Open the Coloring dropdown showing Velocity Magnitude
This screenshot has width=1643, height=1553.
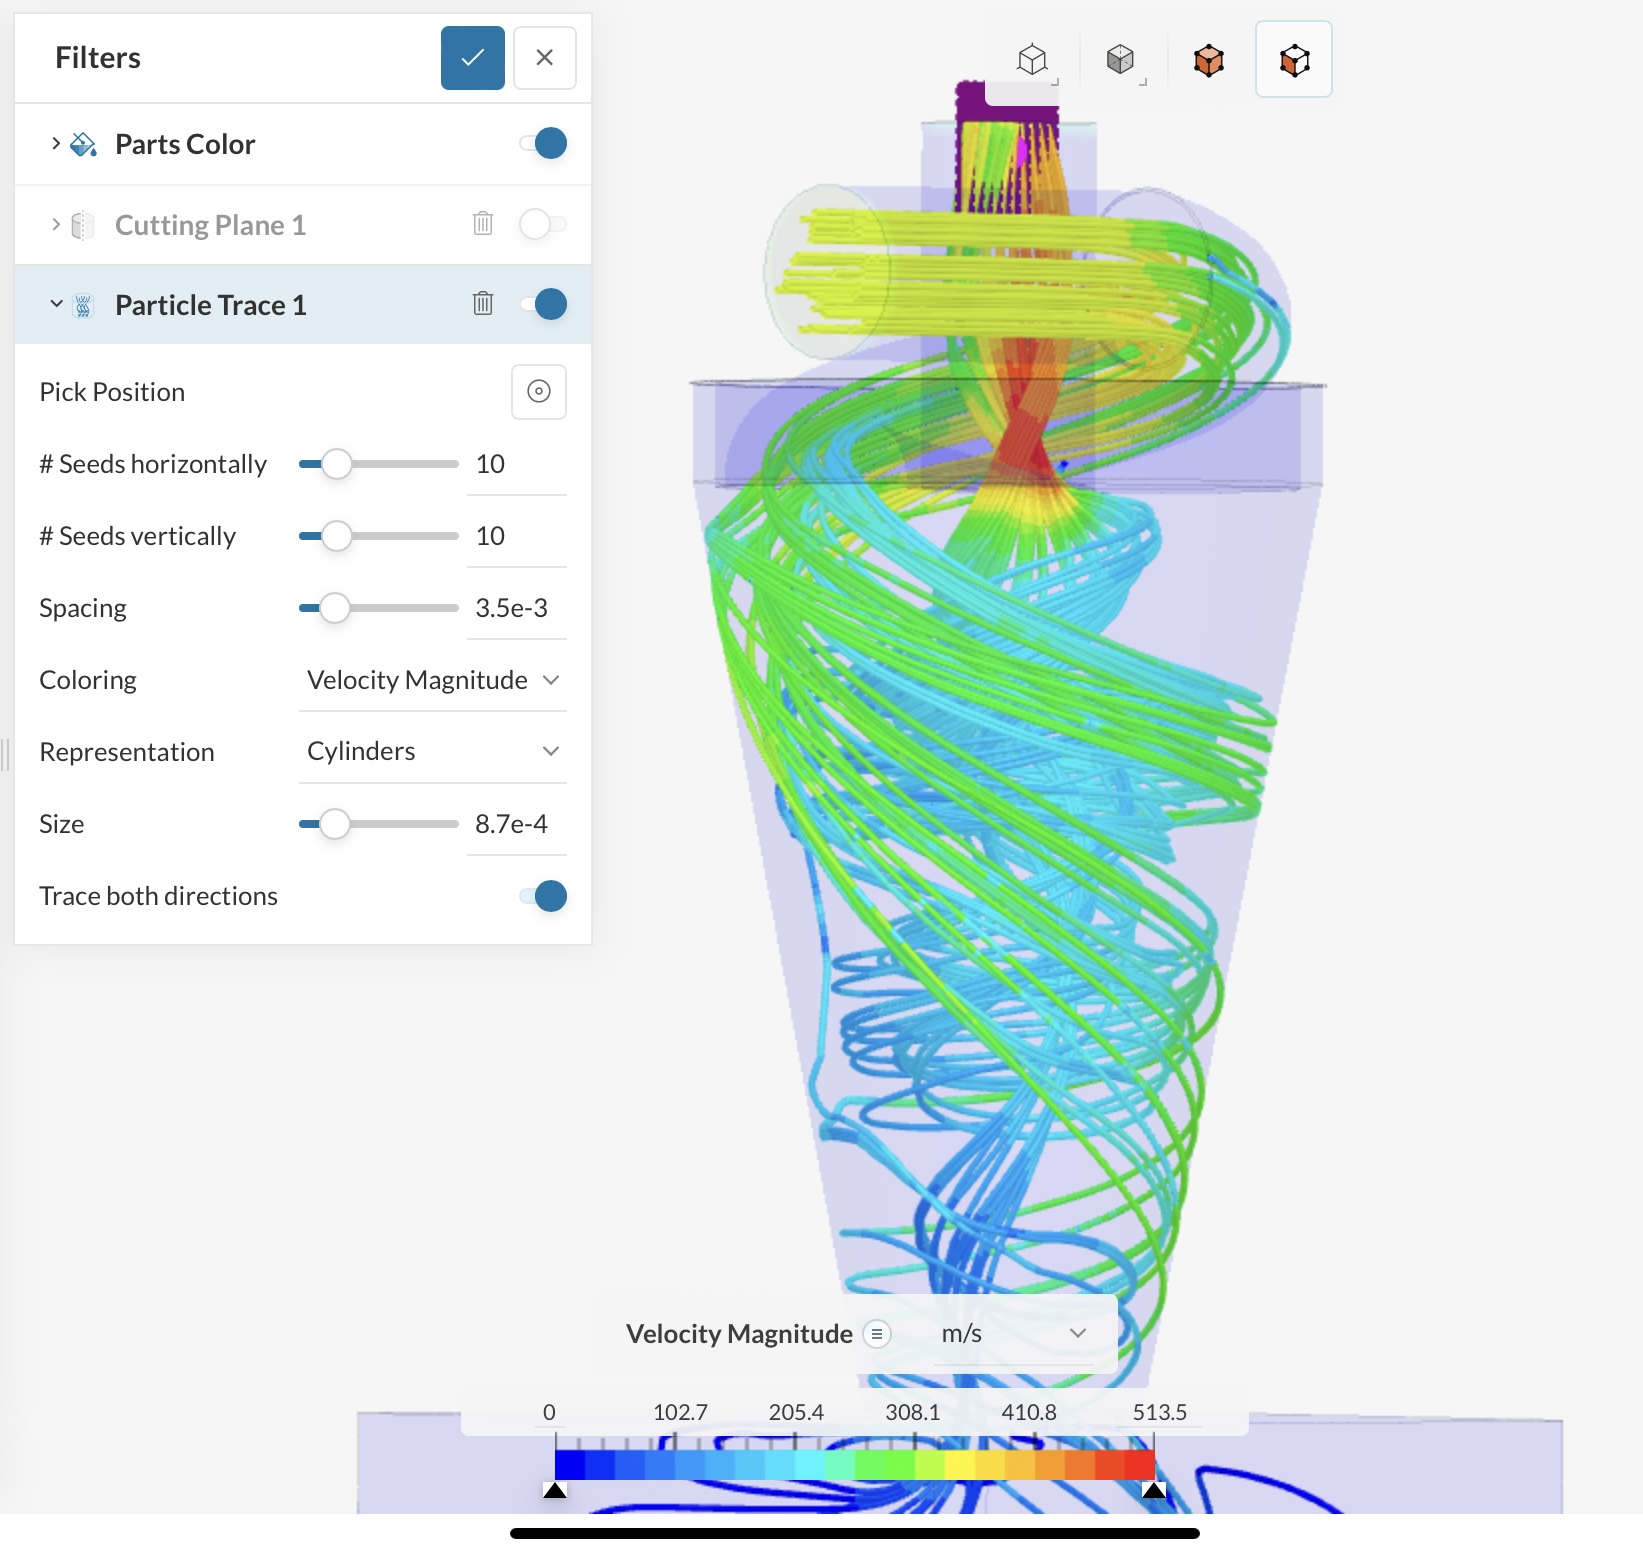click(433, 680)
